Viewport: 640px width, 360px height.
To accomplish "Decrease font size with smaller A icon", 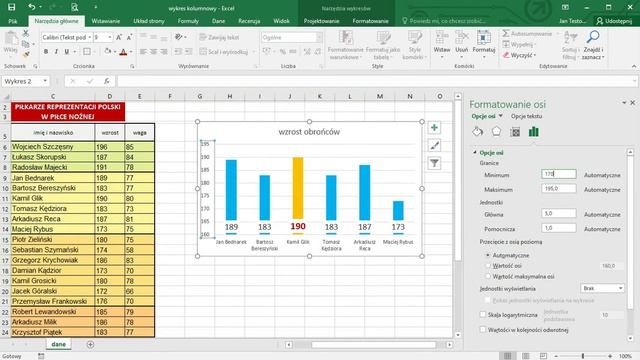I will [129, 37].
